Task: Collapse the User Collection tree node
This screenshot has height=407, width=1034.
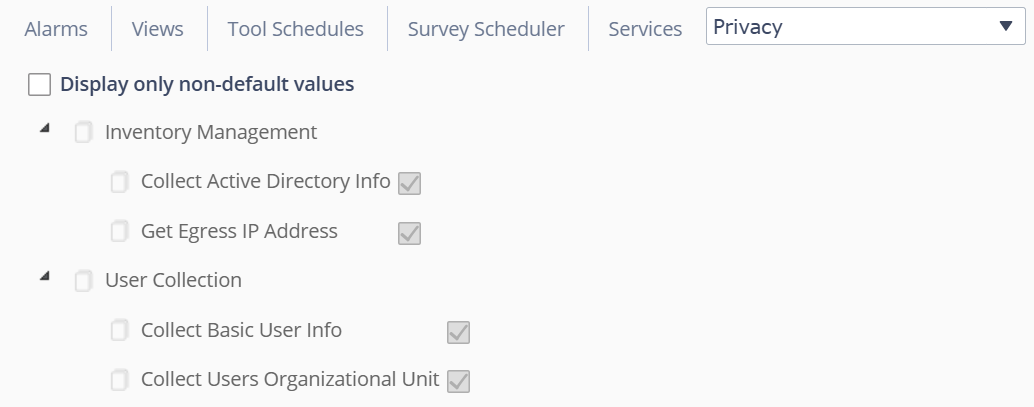Action: 44,277
